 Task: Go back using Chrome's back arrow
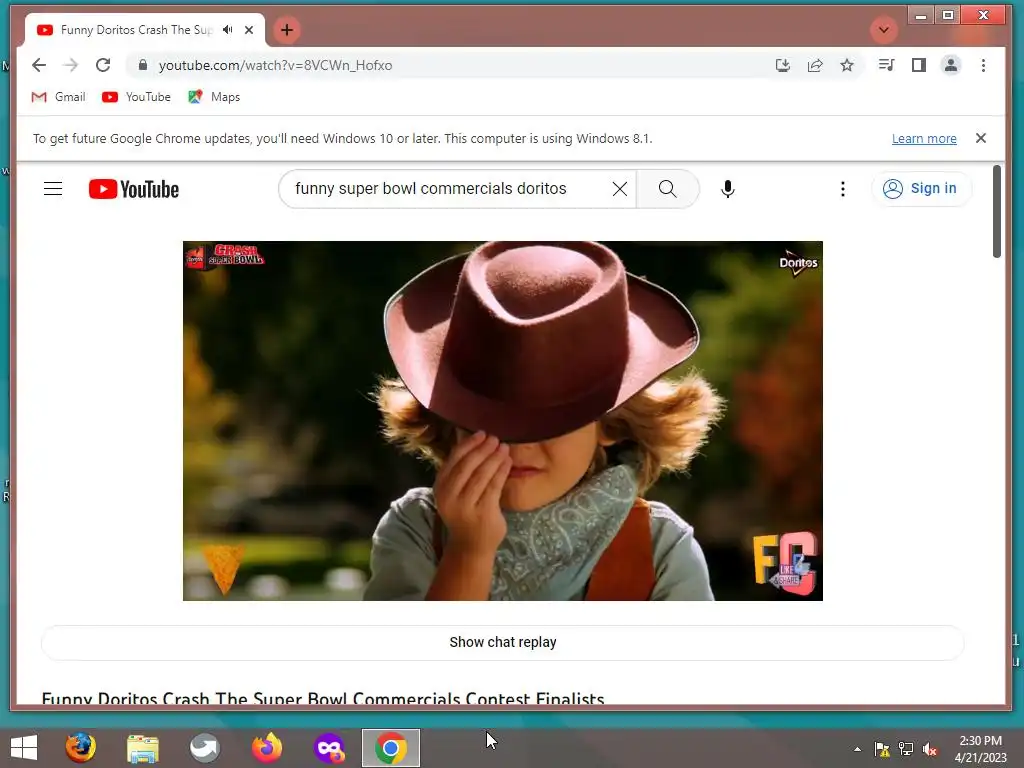[39, 65]
